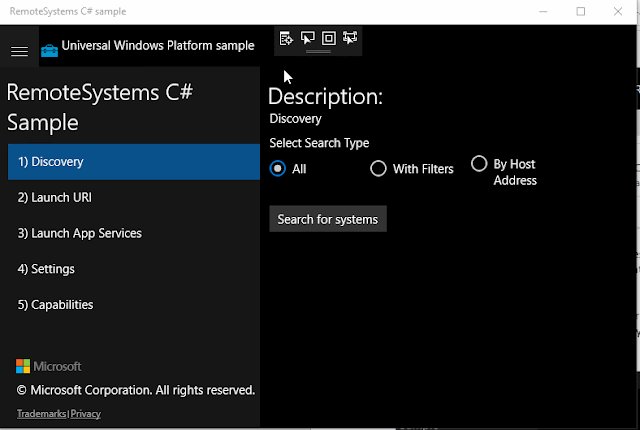Click the Microsoft logo
This screenshot has height=430, width=640.
49,366
